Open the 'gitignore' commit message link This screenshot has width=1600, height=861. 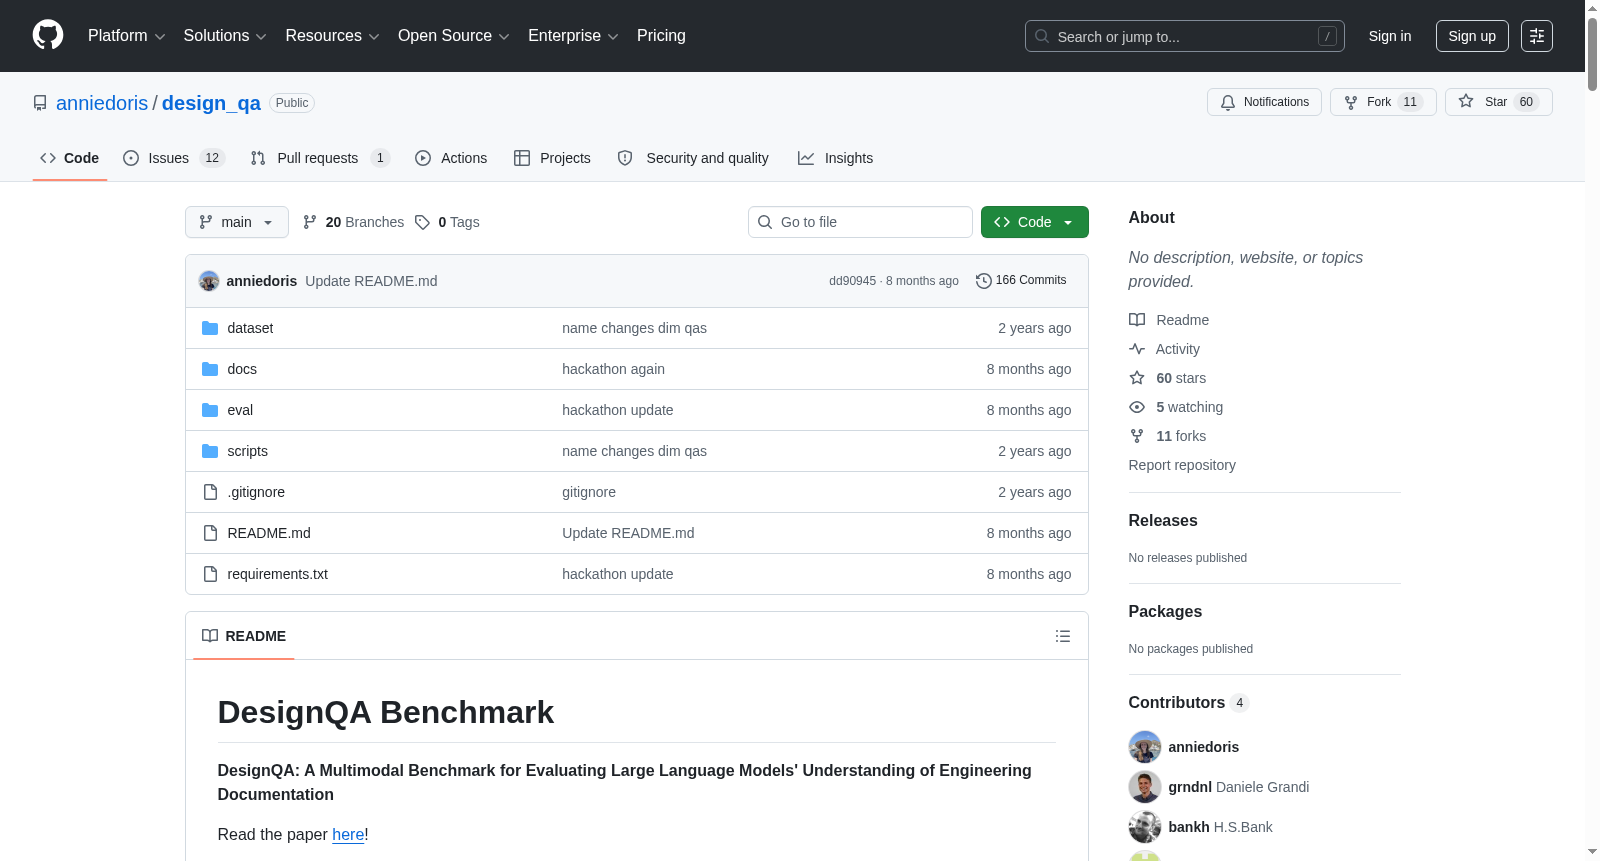[x=589, y=492]
